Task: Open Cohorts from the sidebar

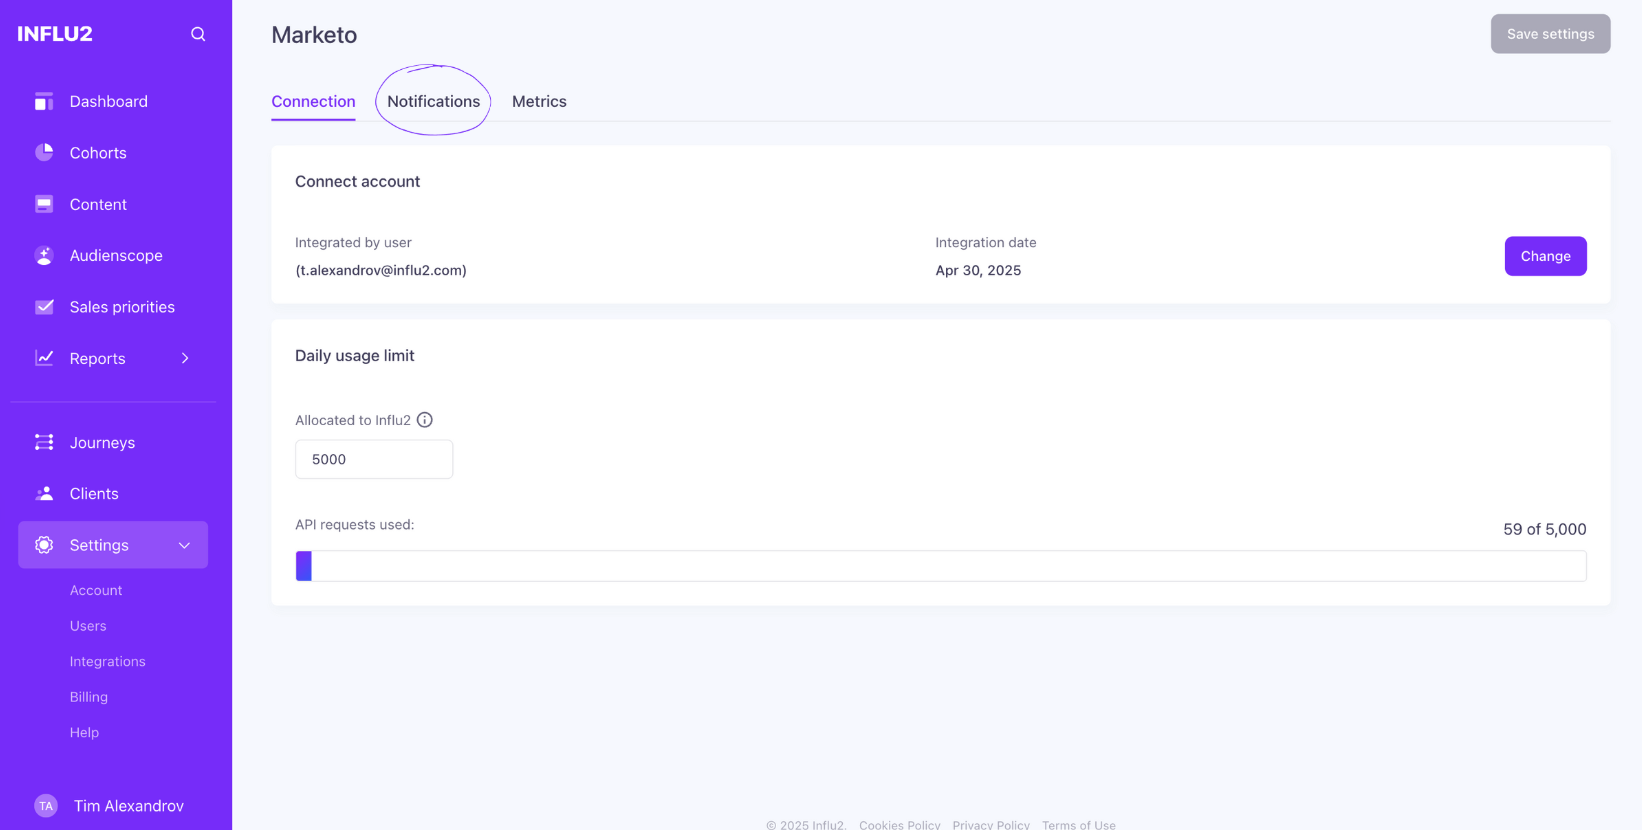Action: point(98,153)
